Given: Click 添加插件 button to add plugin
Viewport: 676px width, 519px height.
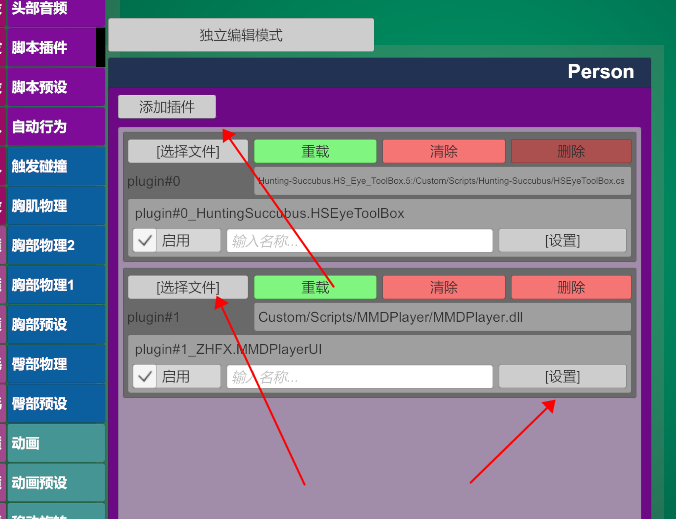Looking at the screenshot, I should coord(167,106).
